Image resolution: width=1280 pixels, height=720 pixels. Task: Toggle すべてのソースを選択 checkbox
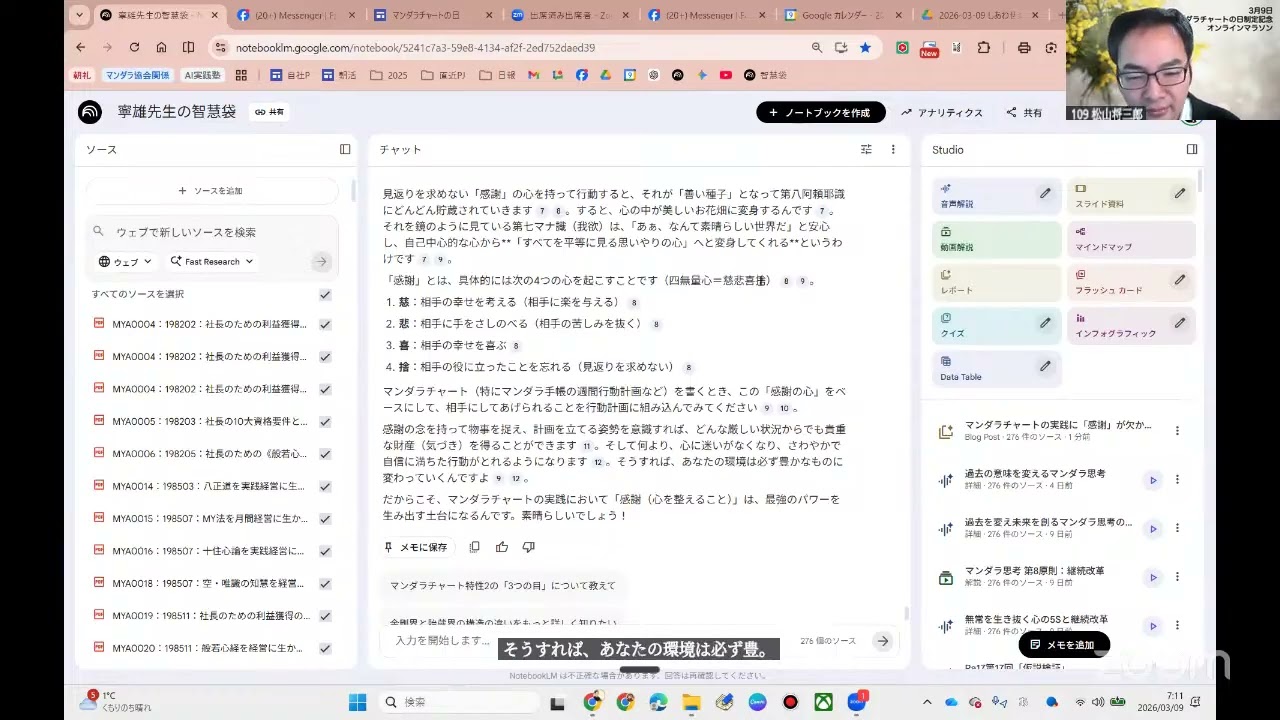tap(325, 294)
